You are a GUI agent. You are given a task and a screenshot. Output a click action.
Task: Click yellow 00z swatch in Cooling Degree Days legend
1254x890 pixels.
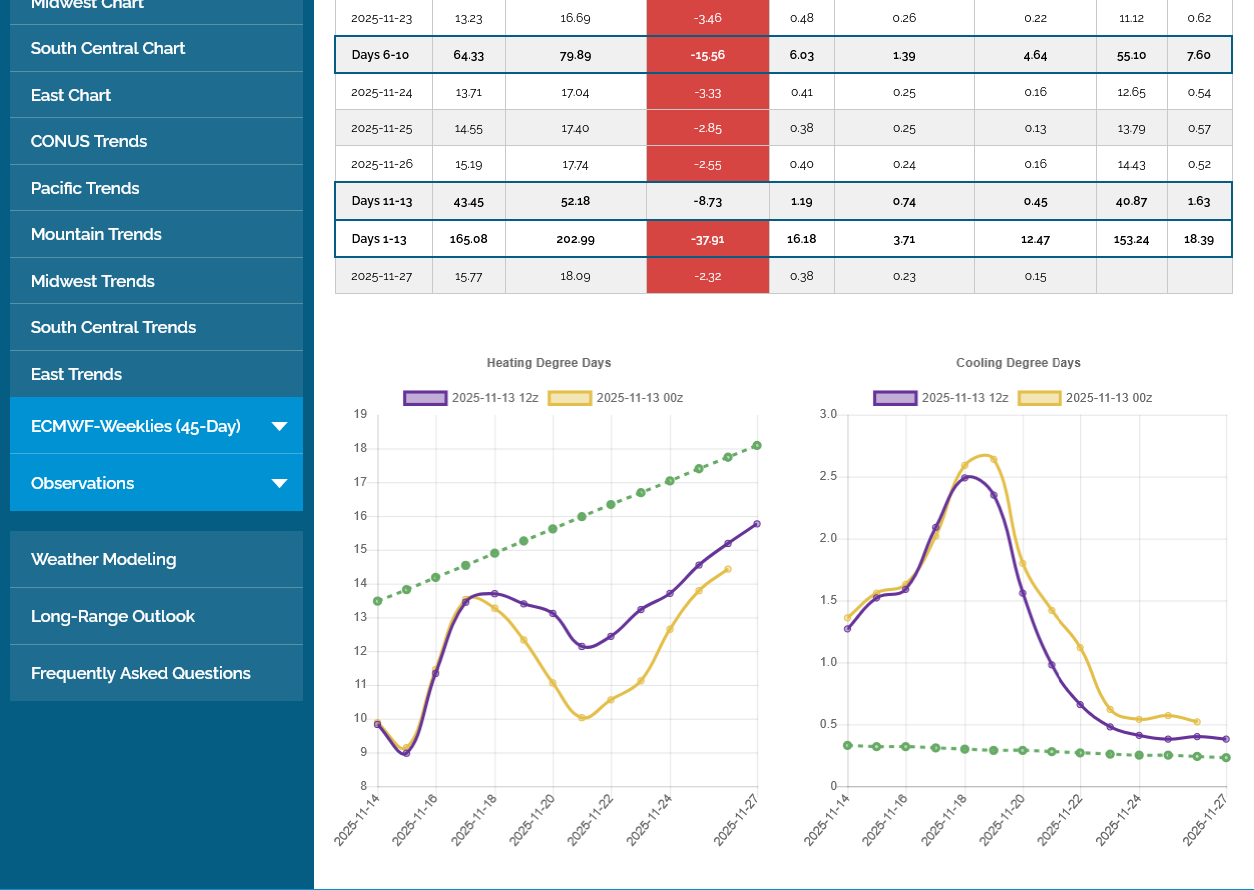pos(1039,398)
